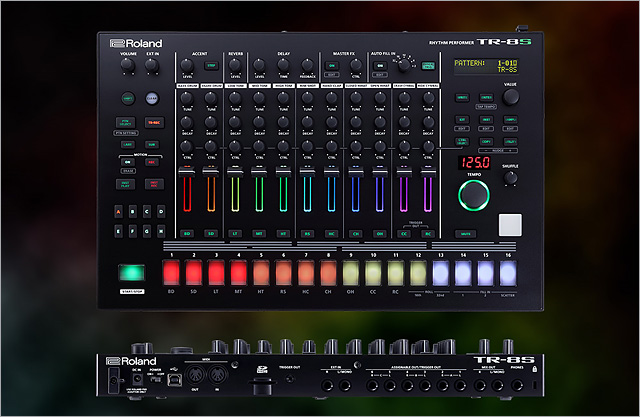Click the red 125.0 tempo display
The height and width of the screenshot is (417, 640).
point(475,161)
